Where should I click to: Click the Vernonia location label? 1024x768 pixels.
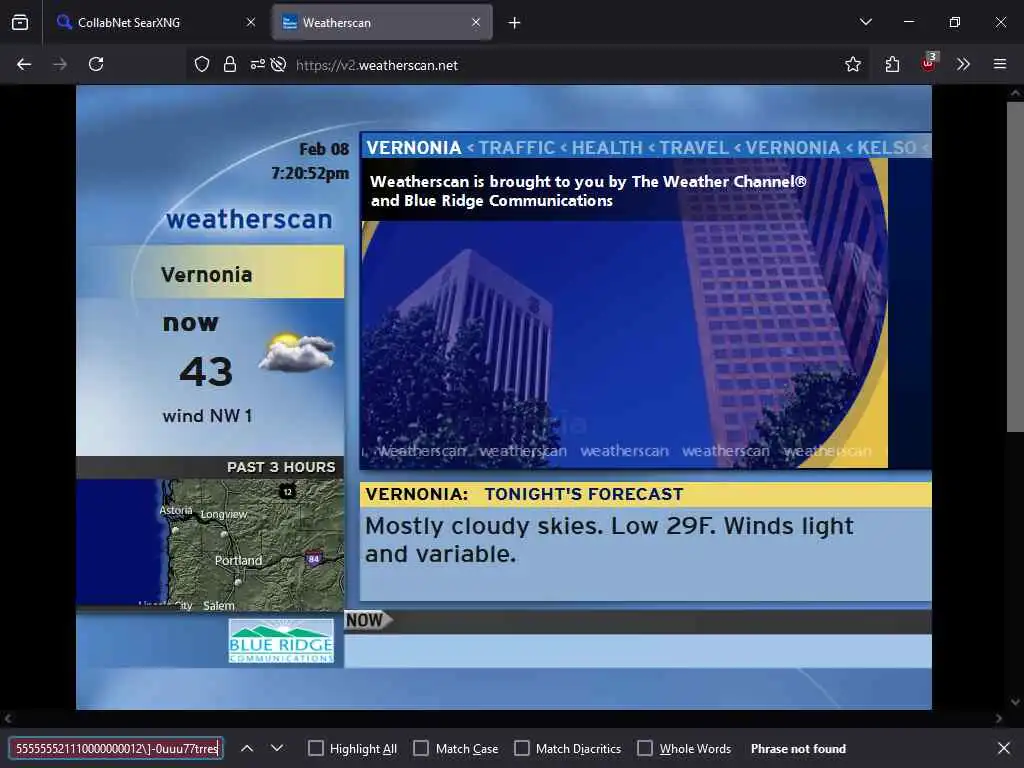[206, 275]
